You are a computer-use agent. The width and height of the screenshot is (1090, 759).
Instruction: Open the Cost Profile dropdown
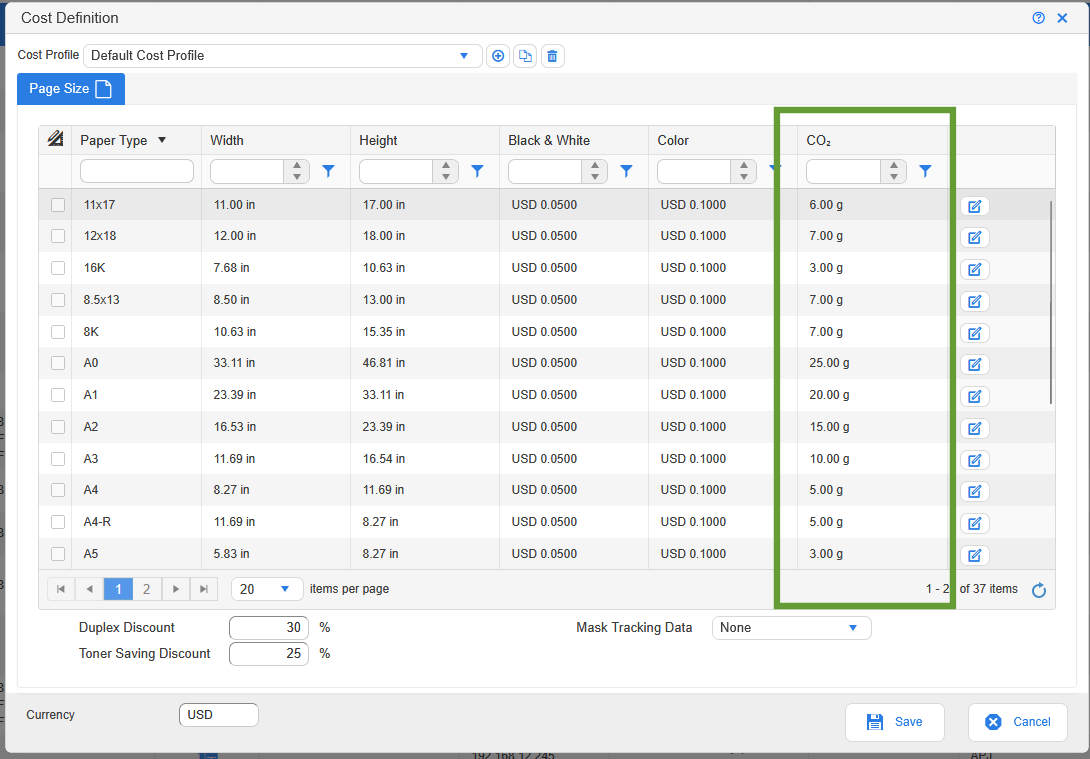463,56
